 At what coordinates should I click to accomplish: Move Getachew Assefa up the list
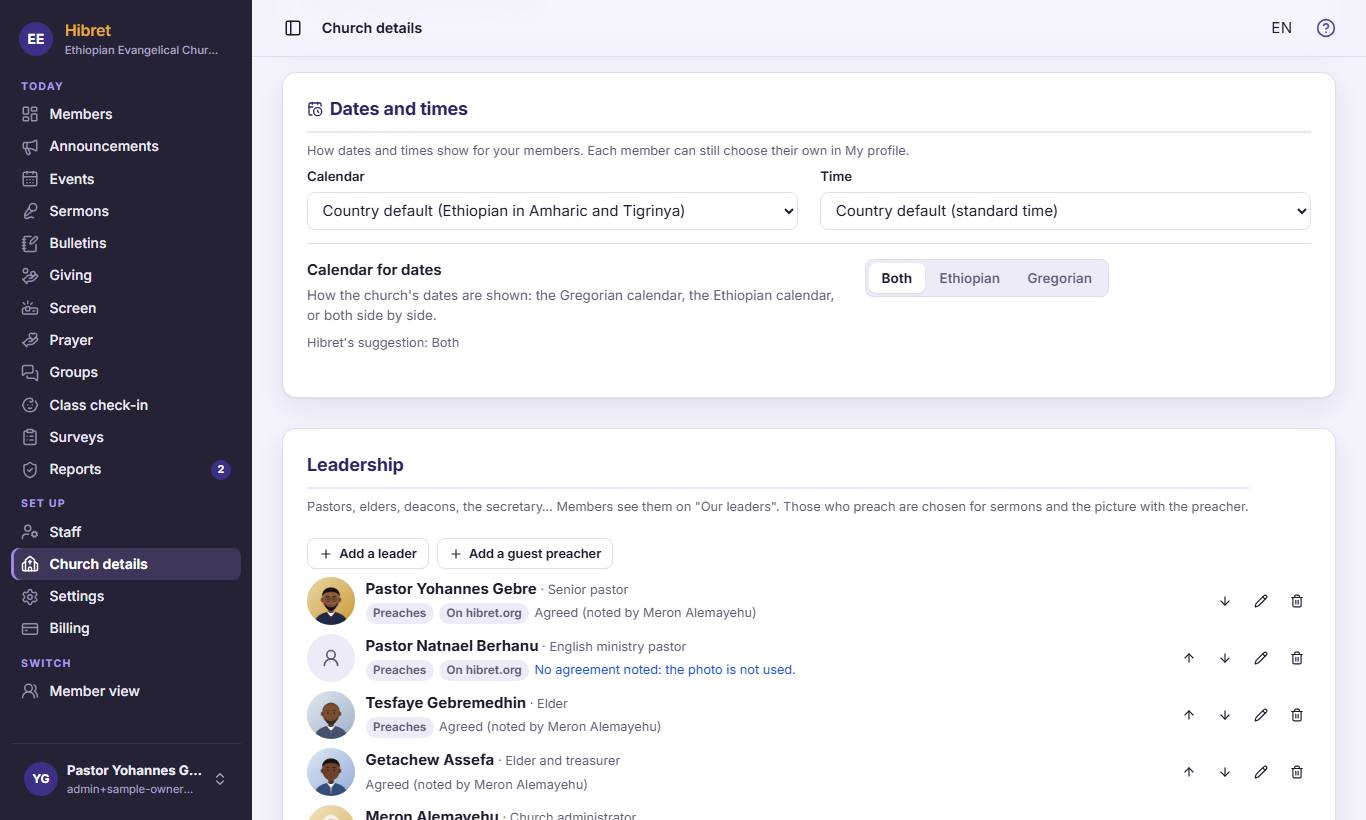coord(1189,772)
